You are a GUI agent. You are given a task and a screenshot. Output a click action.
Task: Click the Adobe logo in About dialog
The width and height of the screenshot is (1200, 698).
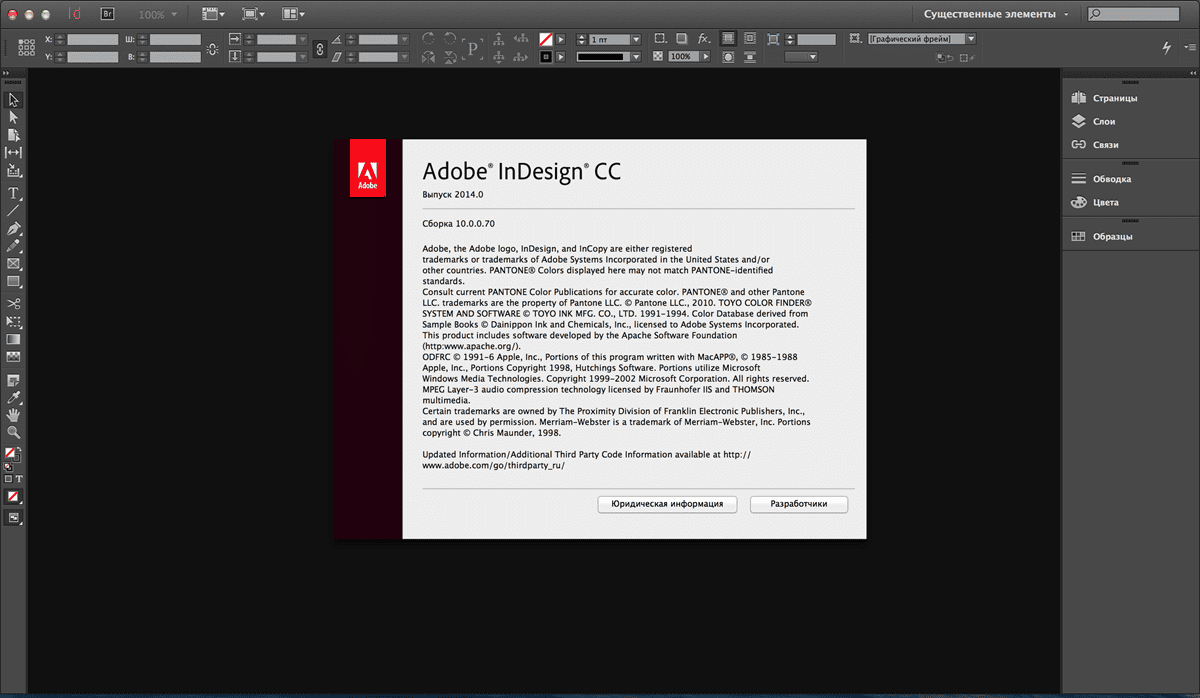[368, 168]
